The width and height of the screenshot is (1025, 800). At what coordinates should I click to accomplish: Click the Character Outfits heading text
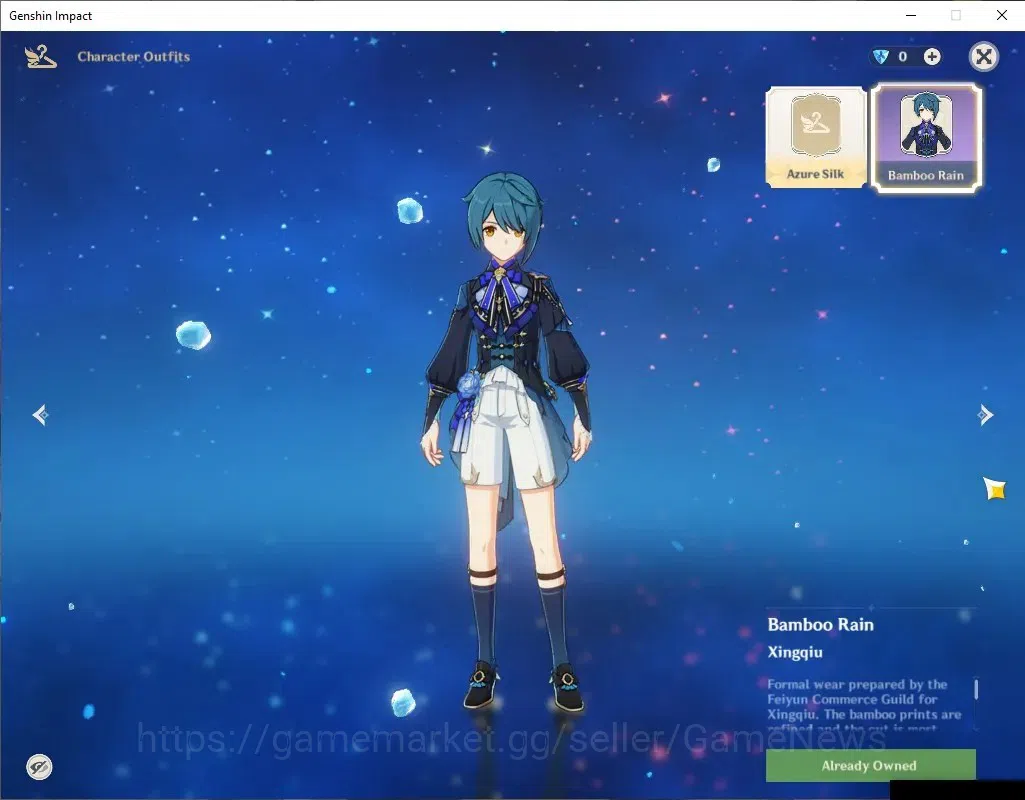tap(133, 57)
